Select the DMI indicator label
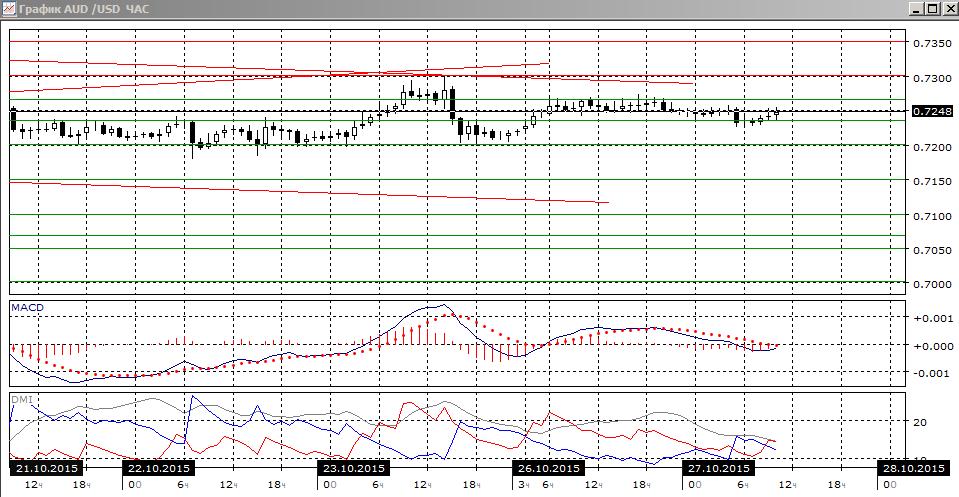 click(21, 399)
